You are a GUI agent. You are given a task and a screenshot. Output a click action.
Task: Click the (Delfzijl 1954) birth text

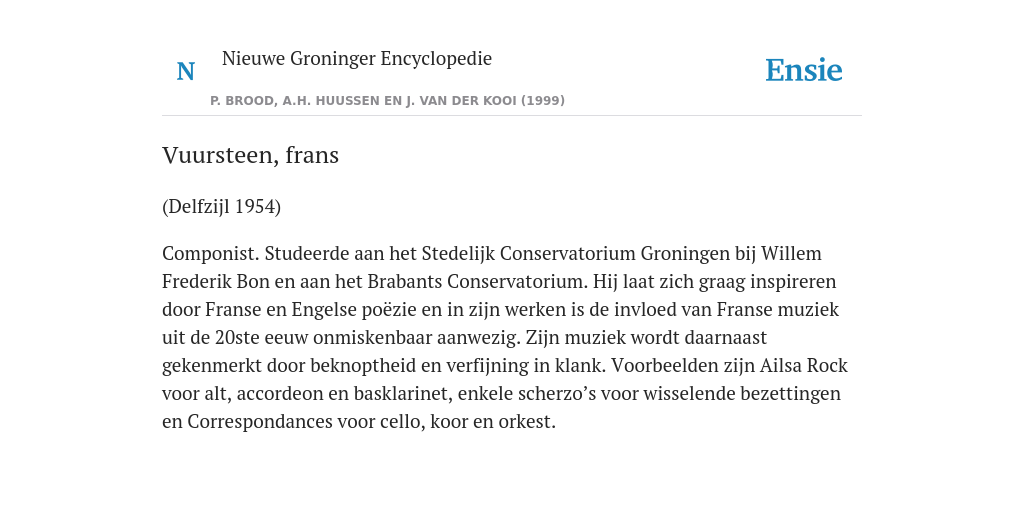click(221, 206)
